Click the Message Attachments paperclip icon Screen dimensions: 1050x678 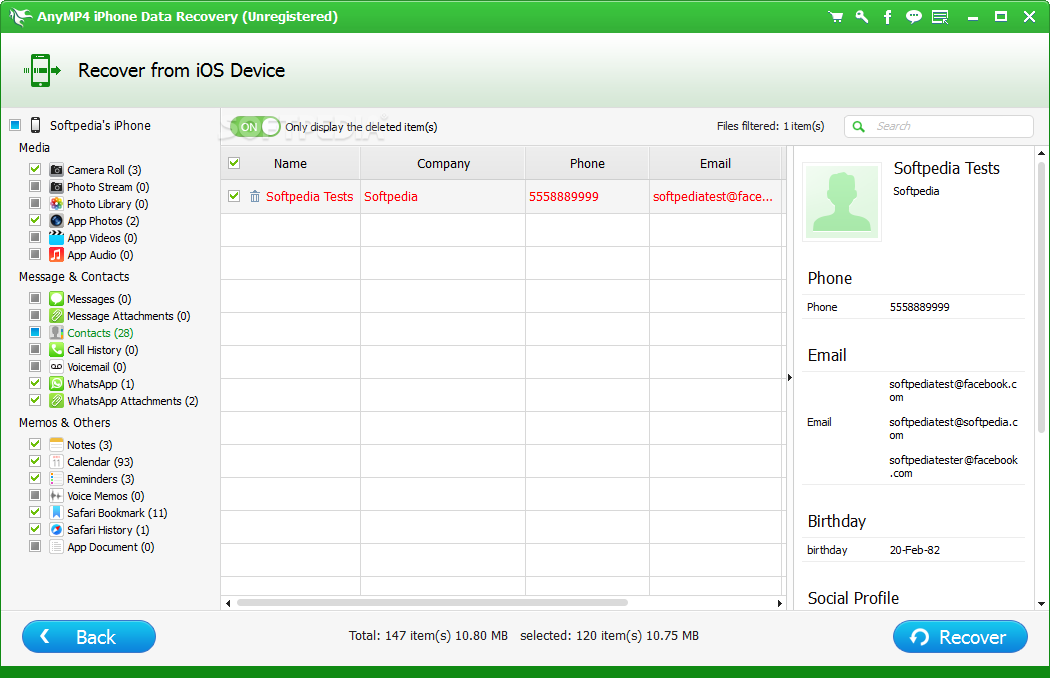56,316
